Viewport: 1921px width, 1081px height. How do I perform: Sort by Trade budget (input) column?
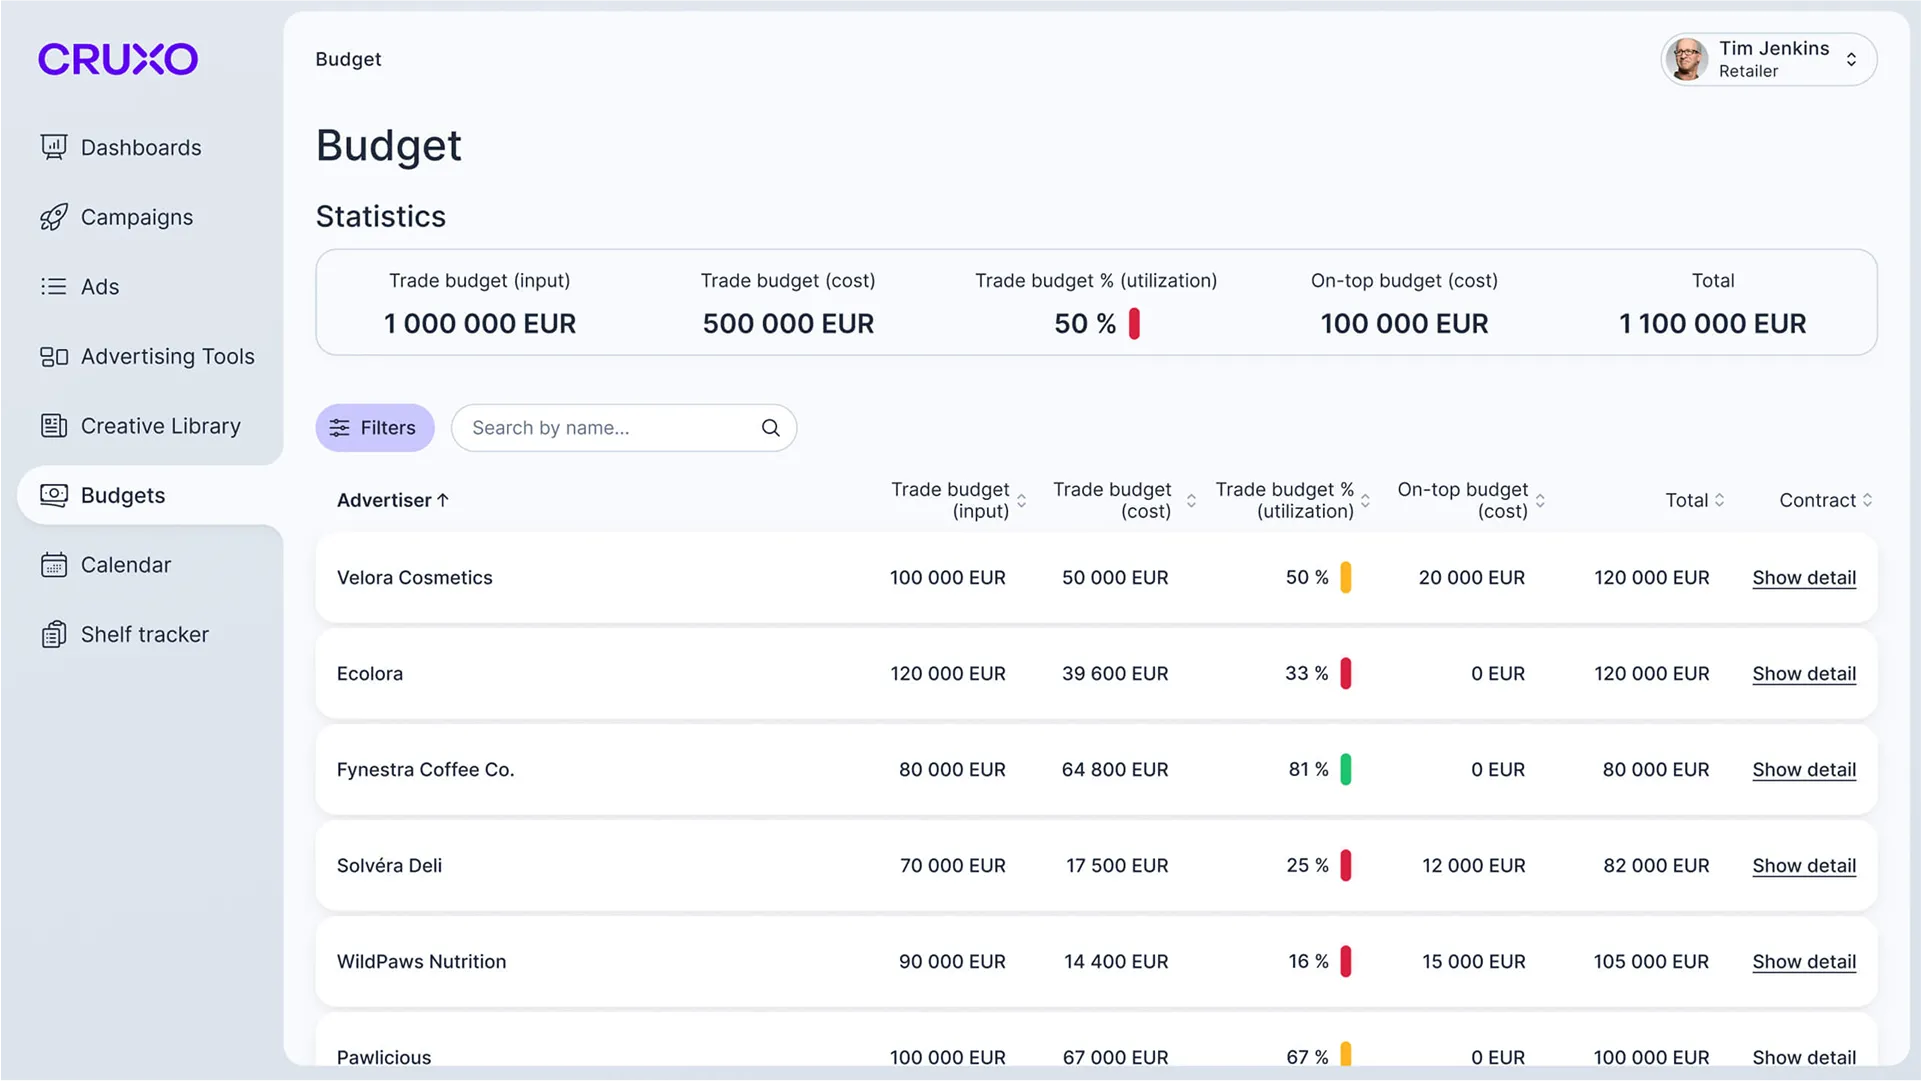[1021, 500]
